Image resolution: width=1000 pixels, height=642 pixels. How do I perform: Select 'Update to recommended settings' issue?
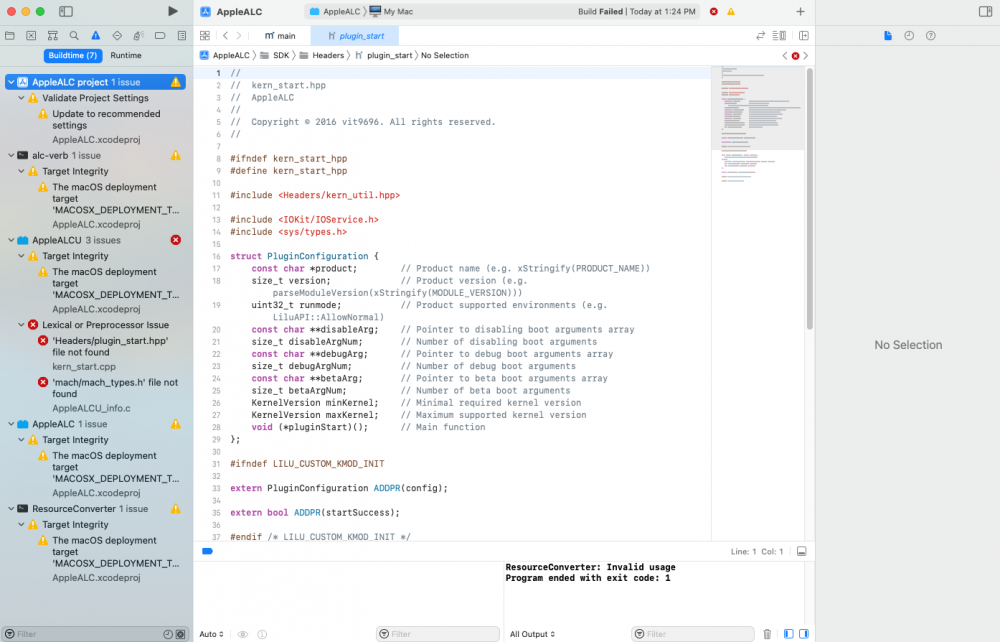click(106, 119)
